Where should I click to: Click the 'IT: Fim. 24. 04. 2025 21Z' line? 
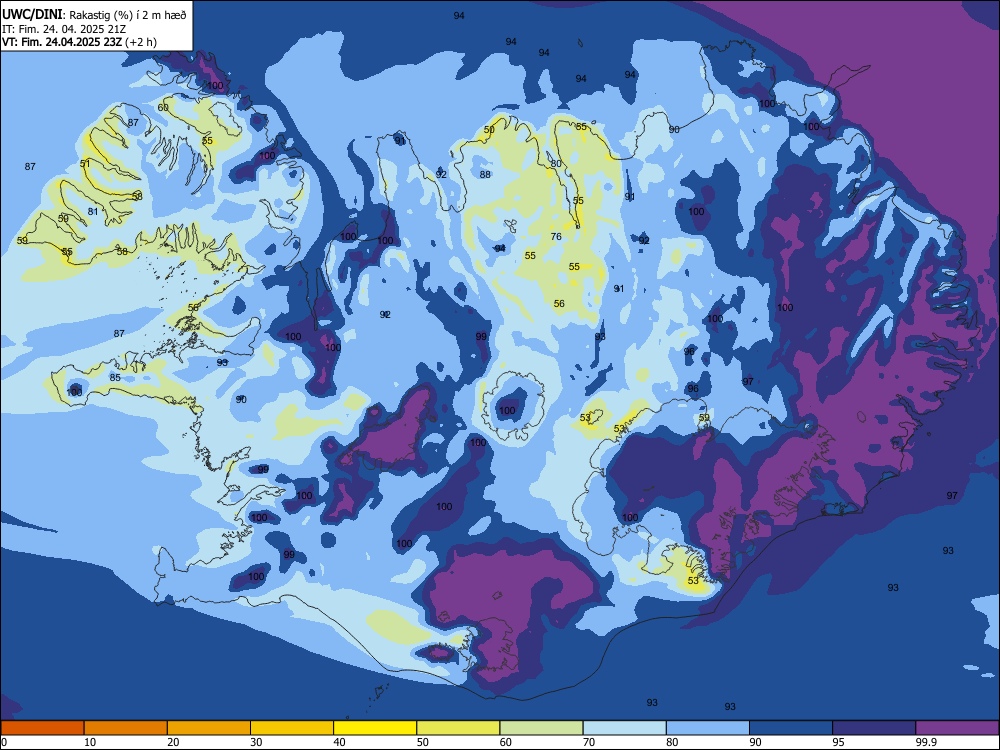coord(64,29)
